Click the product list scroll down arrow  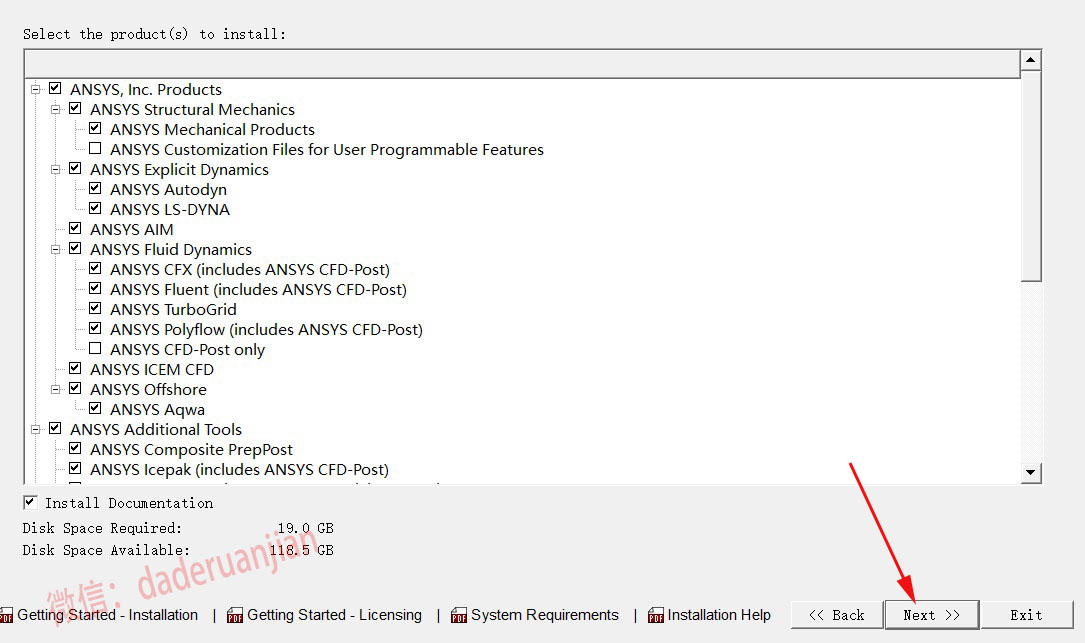(x=1030, y=472)
